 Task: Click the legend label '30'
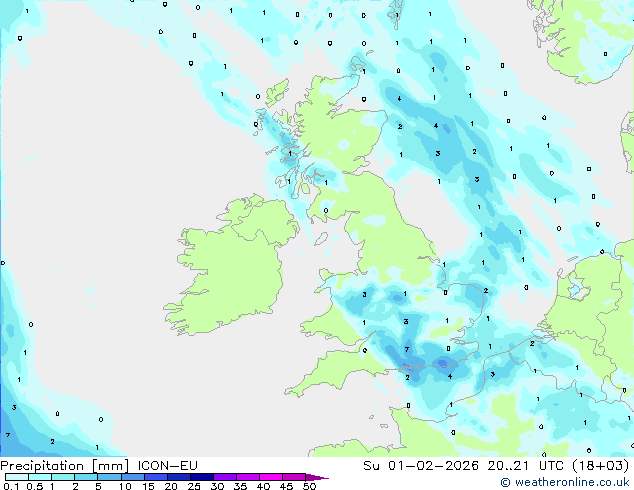pyautogui.click(x=217, y=486)
